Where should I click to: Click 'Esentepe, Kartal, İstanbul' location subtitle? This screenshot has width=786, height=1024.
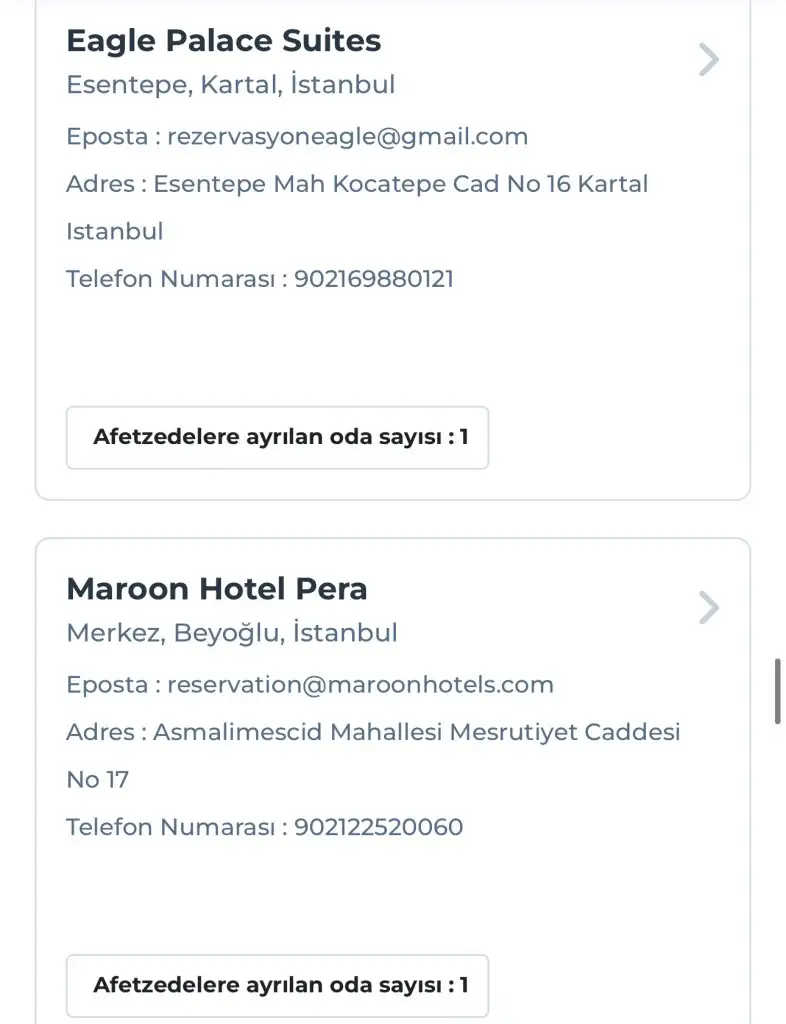[x=230, y=85]
